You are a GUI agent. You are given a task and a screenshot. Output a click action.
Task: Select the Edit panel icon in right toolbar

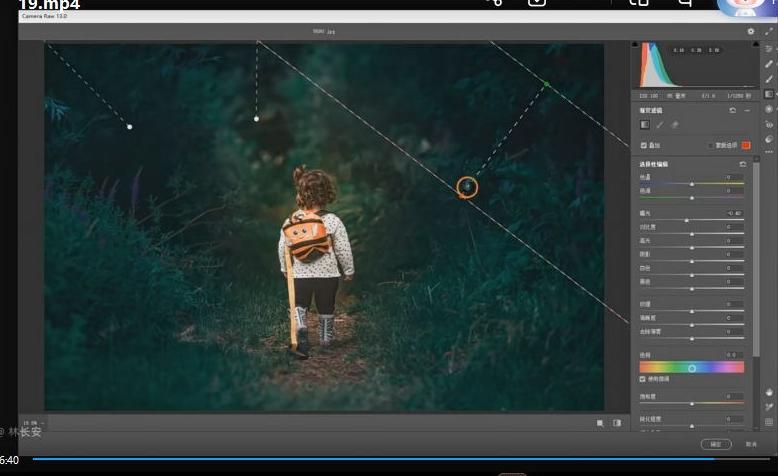769,49
